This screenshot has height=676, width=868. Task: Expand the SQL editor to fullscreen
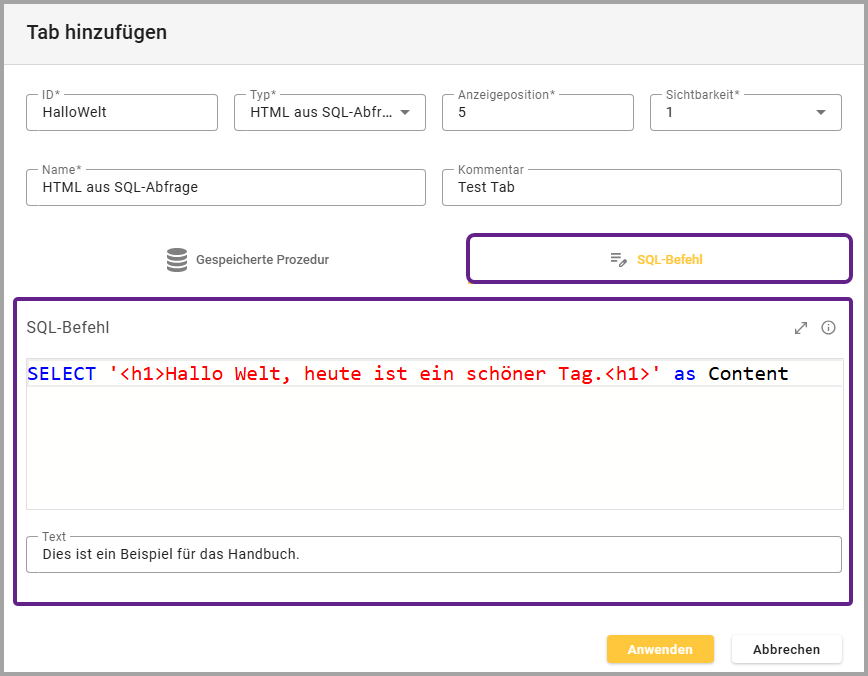point(800,327)
